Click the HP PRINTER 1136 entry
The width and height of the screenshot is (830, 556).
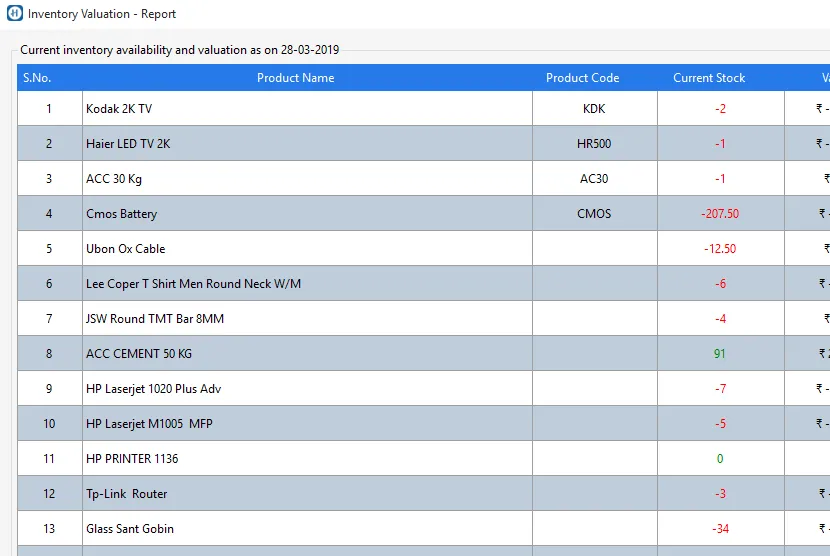click(x=132, y=459)
